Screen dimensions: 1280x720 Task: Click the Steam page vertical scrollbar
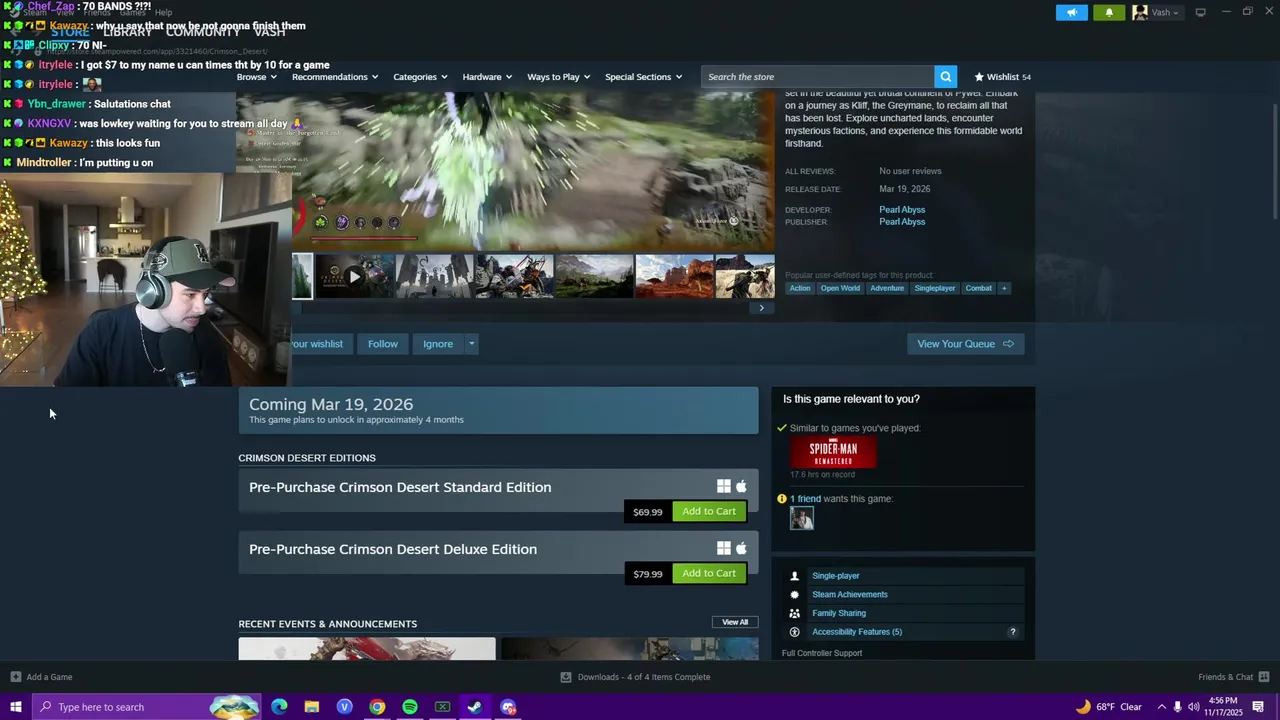[x=1274, y=160]
